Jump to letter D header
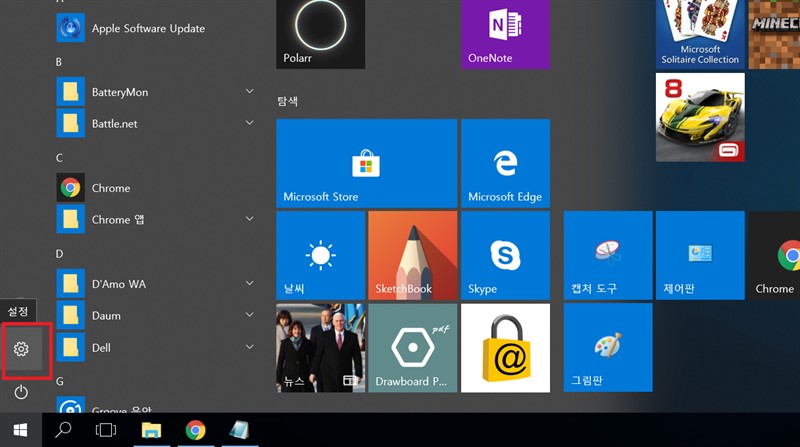 (59, 254)
